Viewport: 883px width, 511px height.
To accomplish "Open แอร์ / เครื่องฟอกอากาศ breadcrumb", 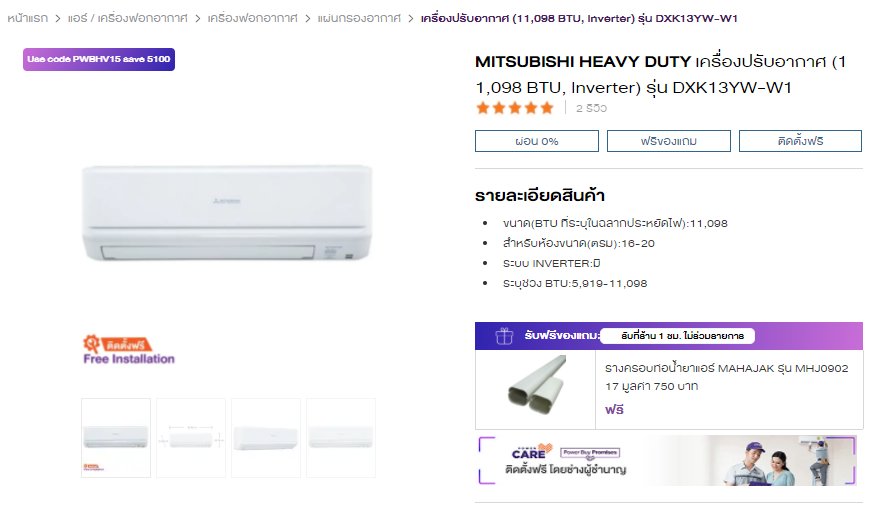I will tap(127, 19).
